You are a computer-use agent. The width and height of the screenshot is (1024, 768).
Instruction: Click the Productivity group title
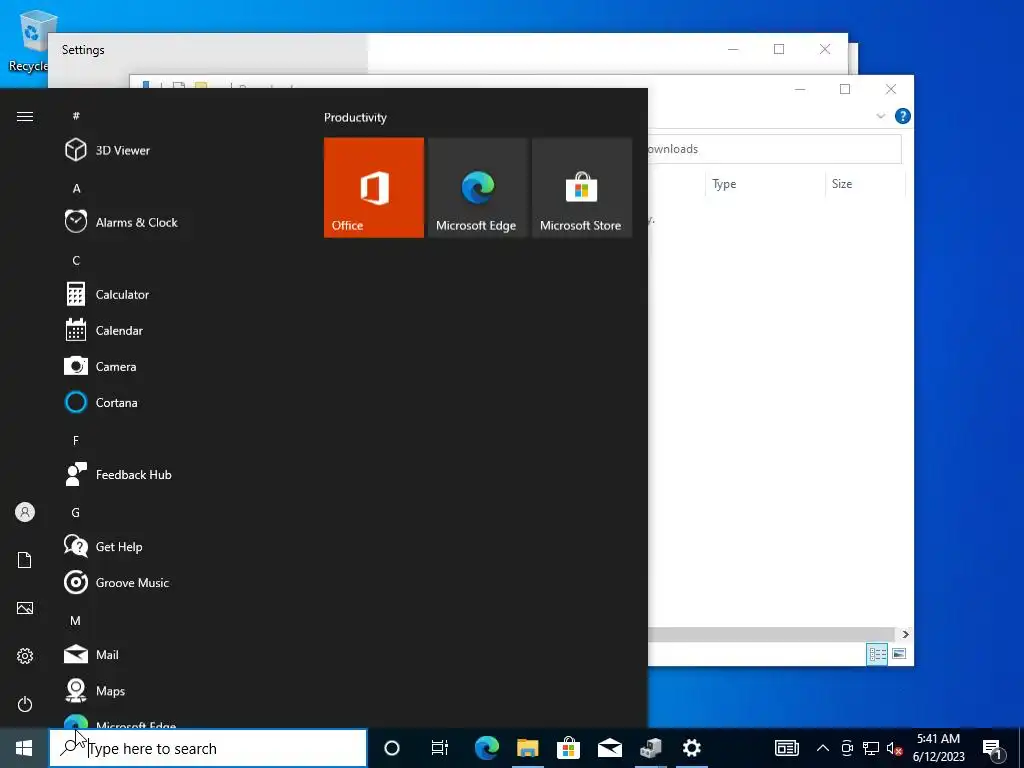point(355,118)
